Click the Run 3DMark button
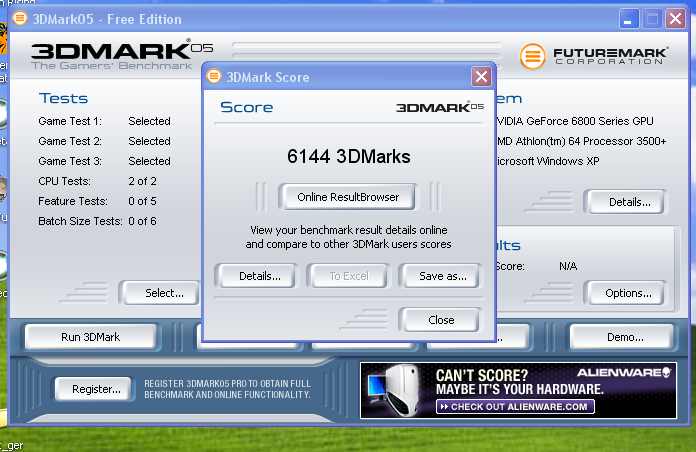This screenshot has height=452, width=696. [91, 337]
